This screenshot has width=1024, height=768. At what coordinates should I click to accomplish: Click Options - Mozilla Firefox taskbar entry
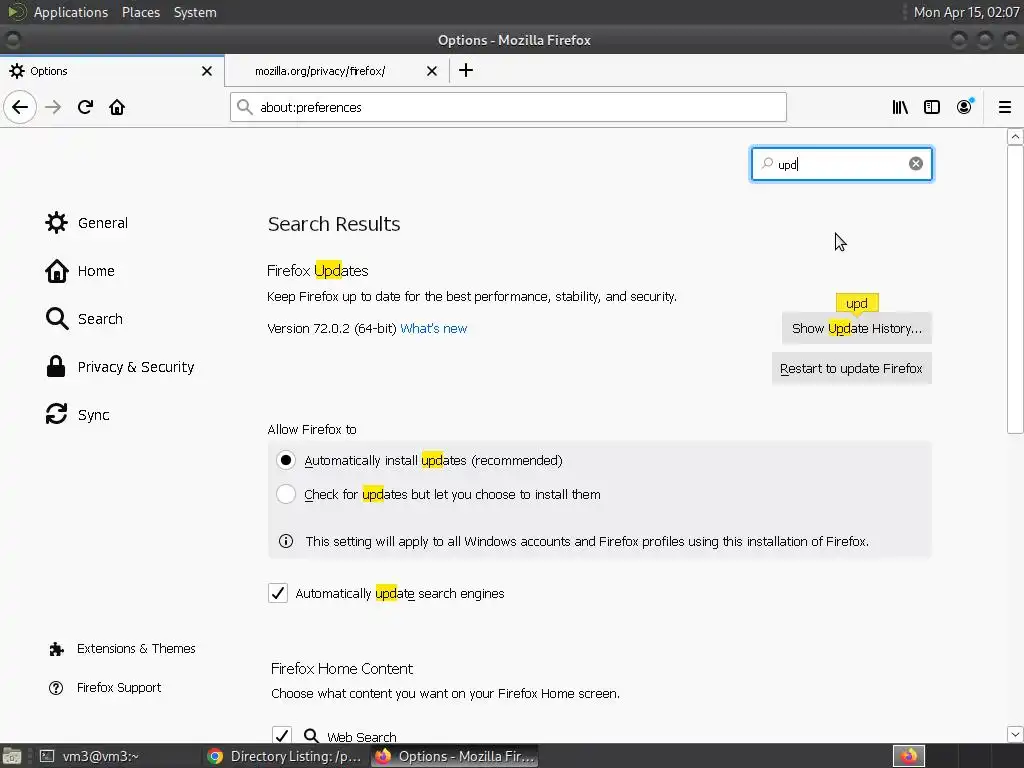tap(455, 756)
